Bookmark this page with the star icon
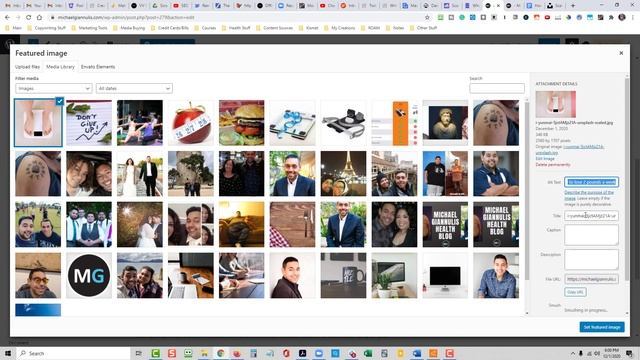 pyautogui.click(x=427, y=18)
